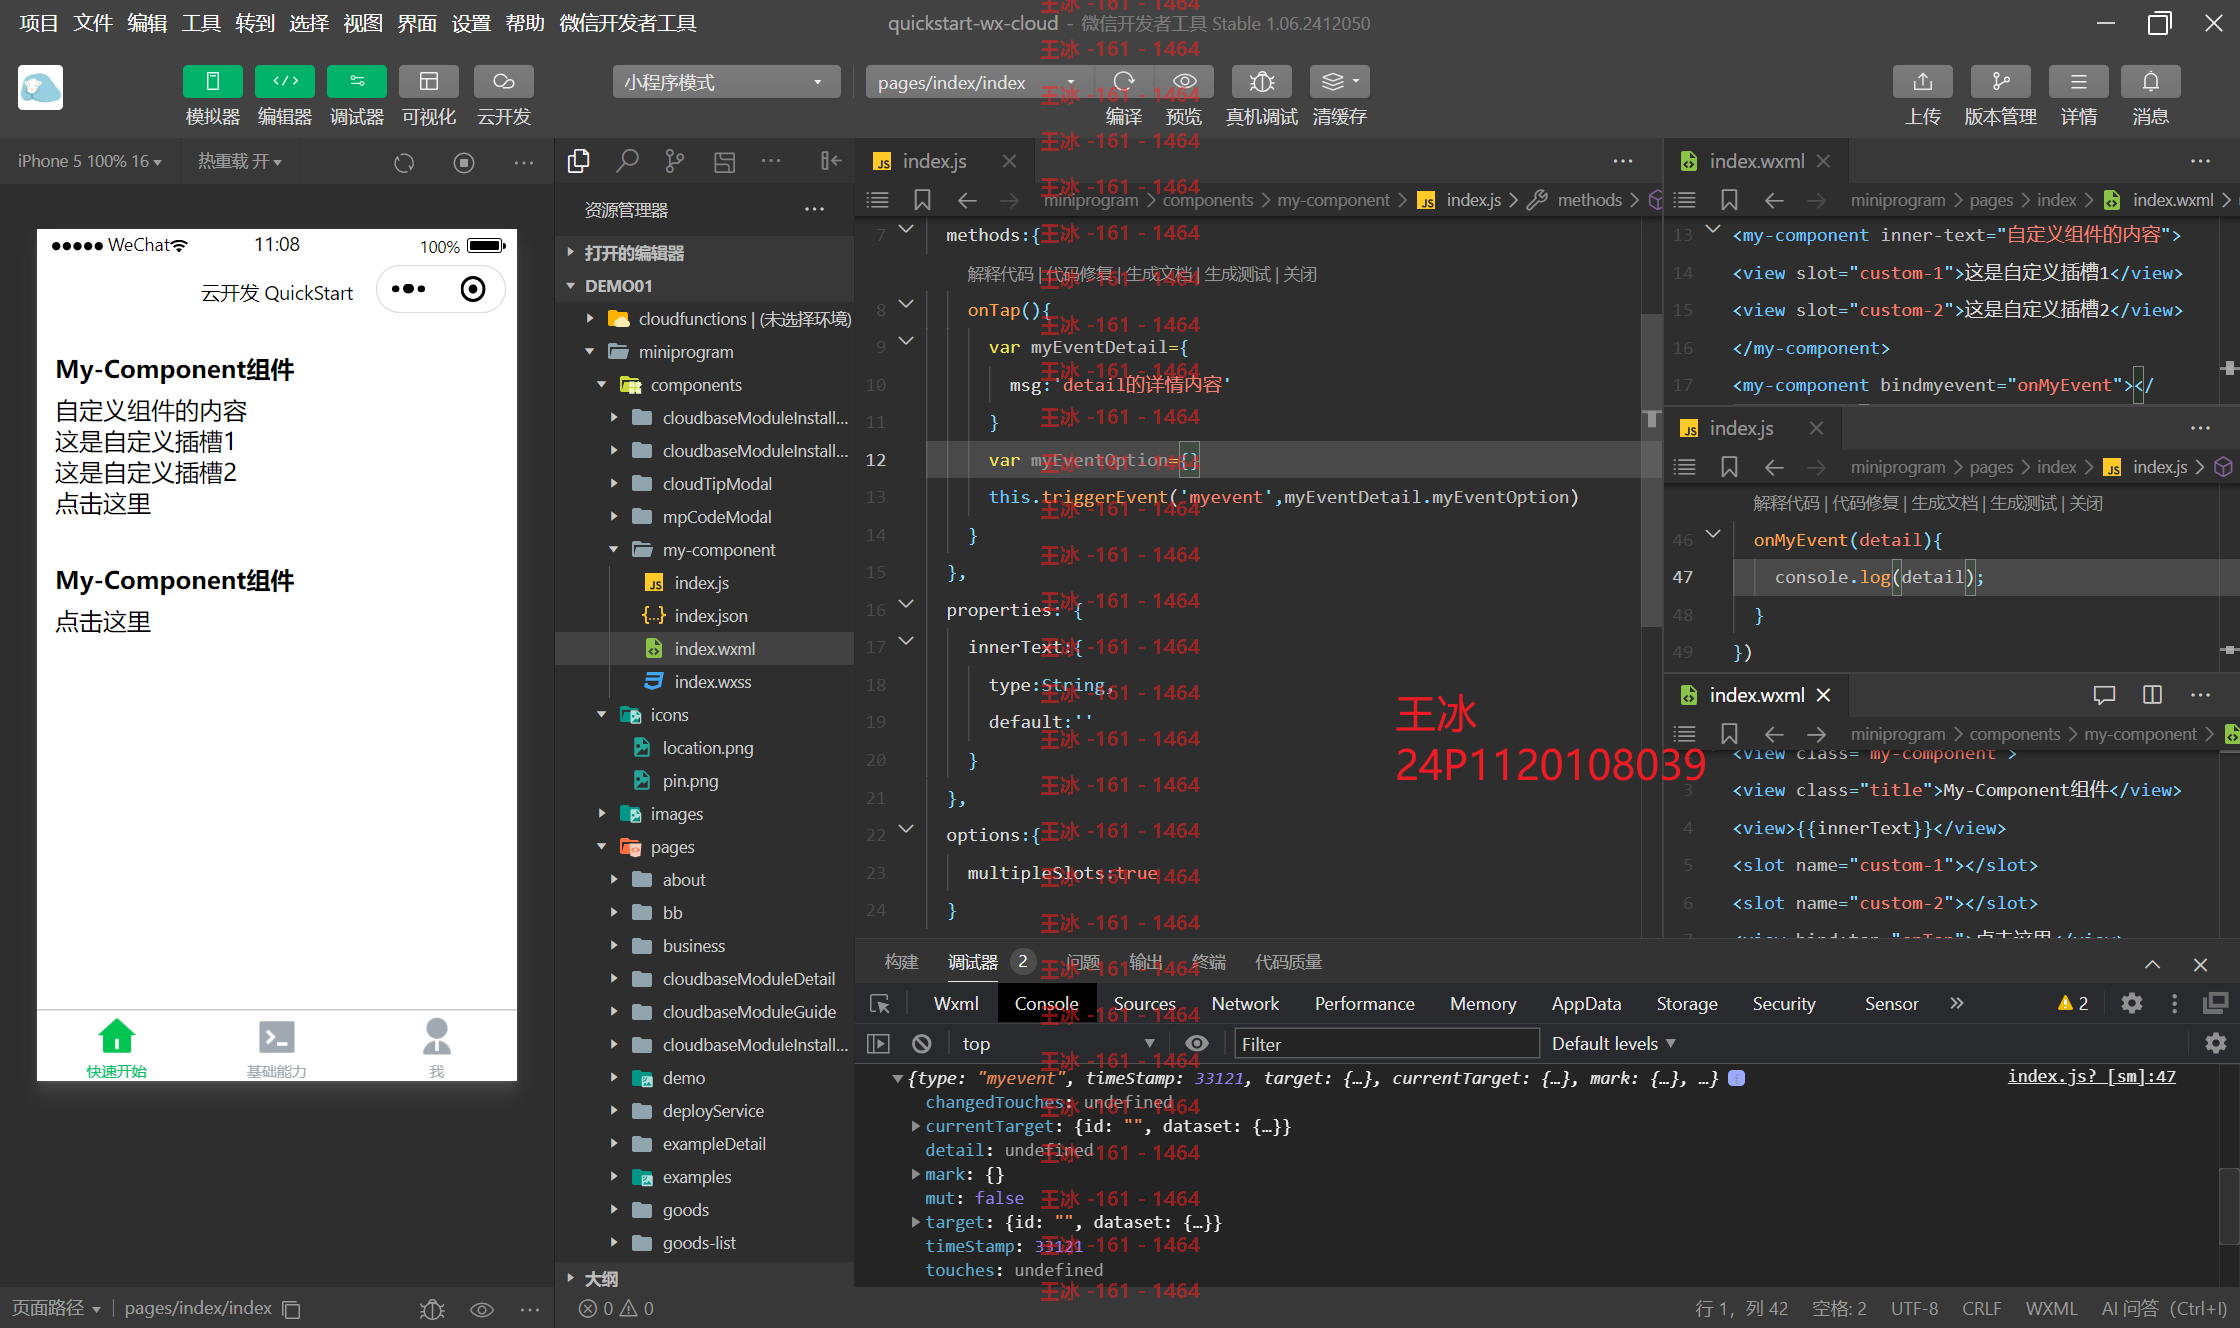Refresh the simulator
Viewport: 2240px width, 1328px height.
point(404,162)
